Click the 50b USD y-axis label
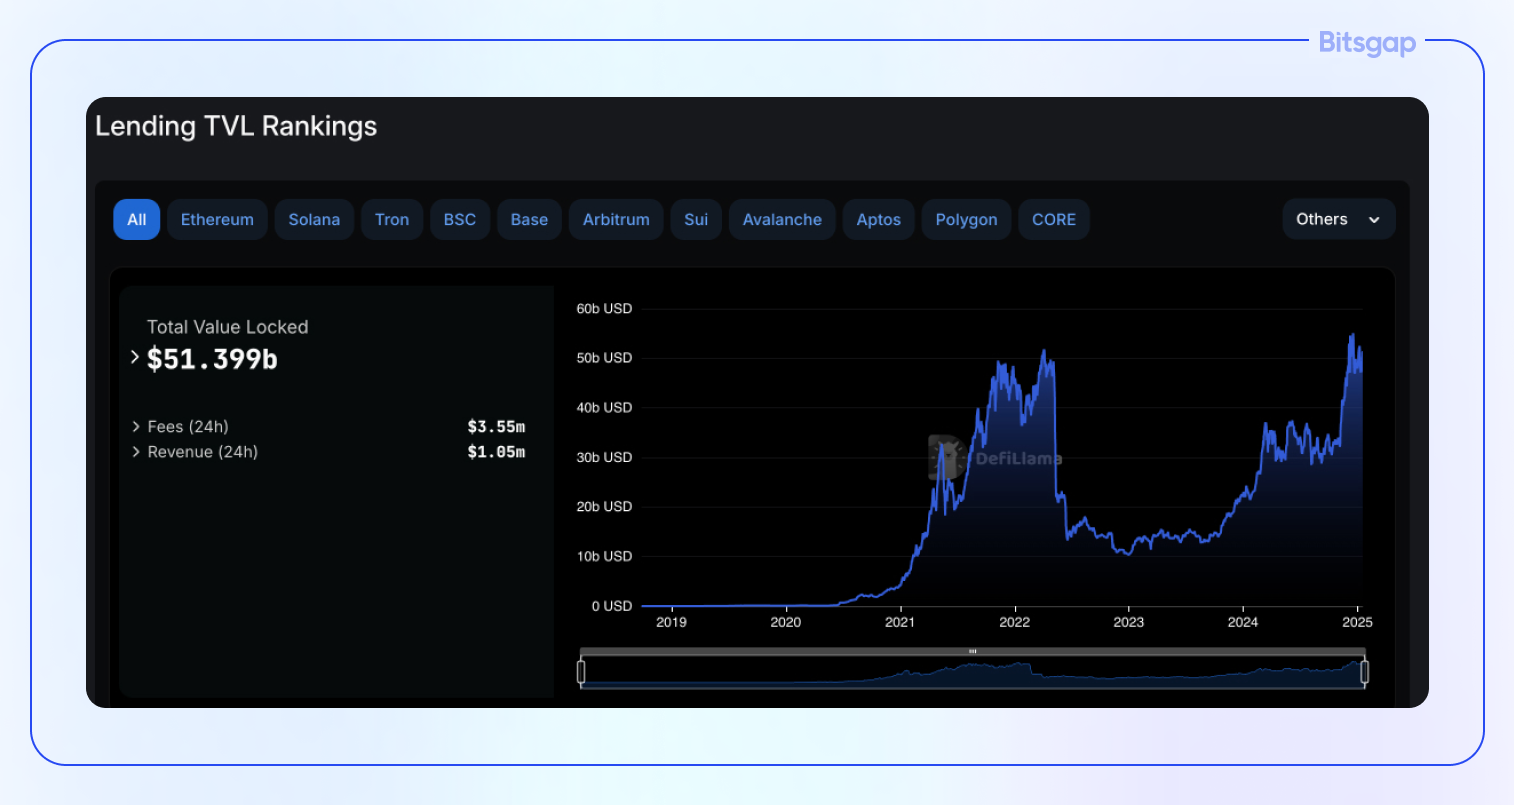 point(604,358)
